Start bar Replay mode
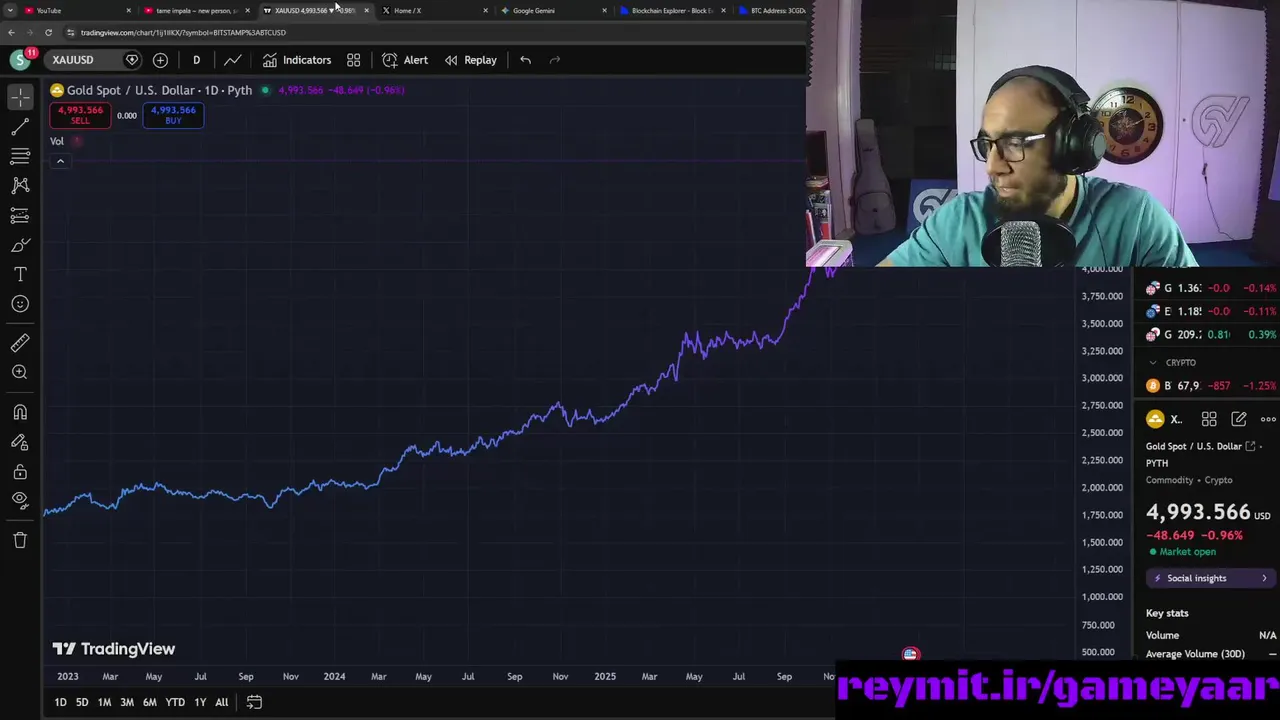The image size is (1280, 720). [470, 60]
